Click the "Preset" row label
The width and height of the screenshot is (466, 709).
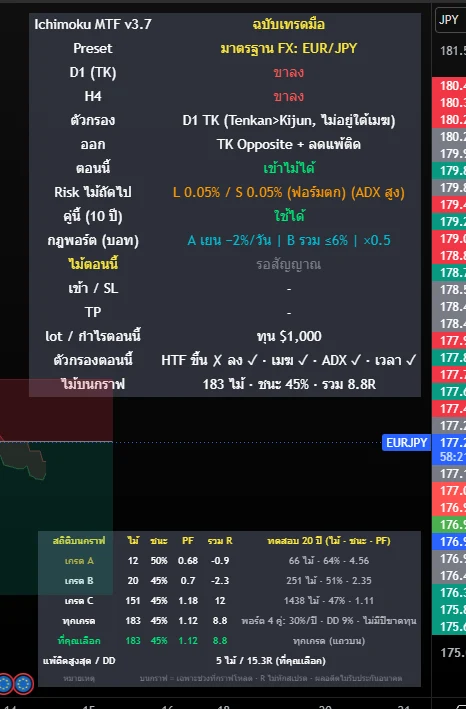(x=93, y=48)
